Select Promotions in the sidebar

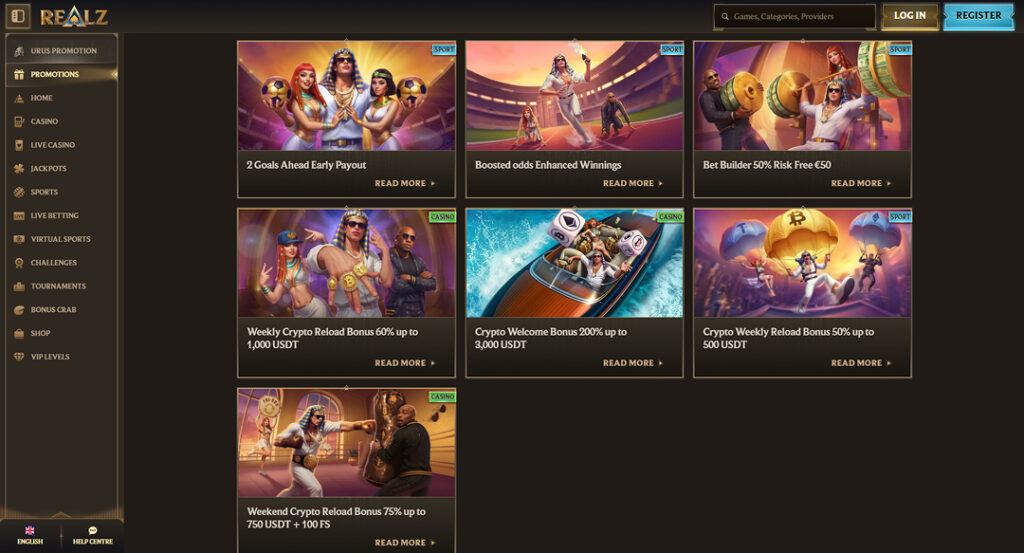tap(61, 74)
